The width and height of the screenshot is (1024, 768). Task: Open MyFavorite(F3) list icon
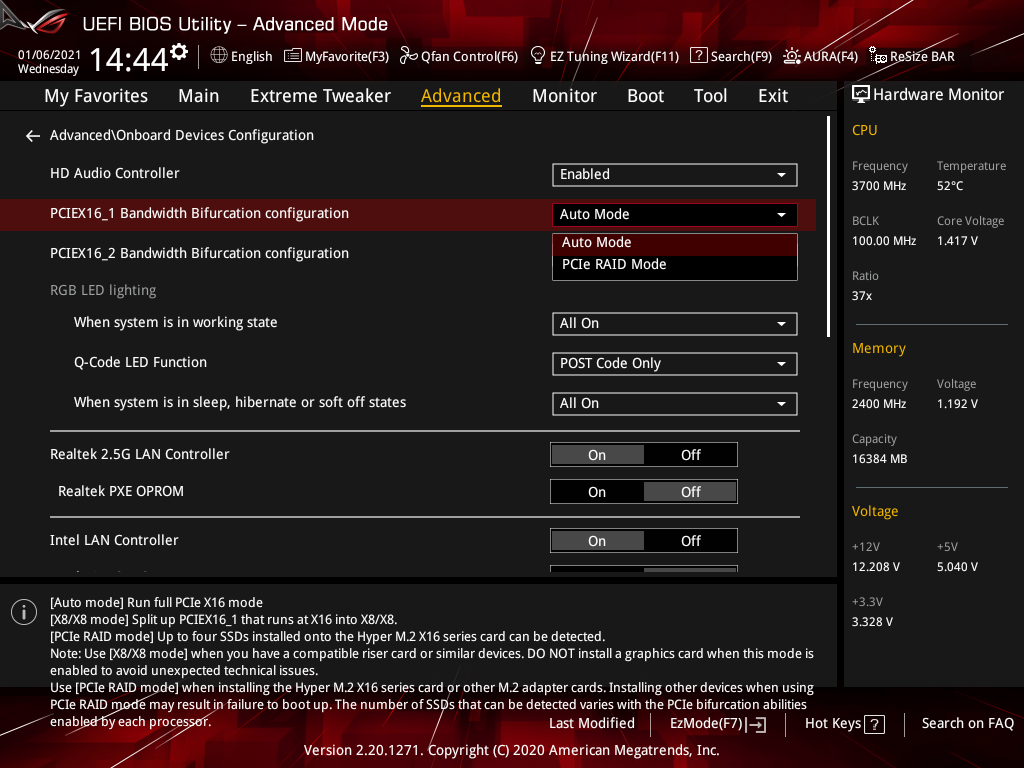point(293,56)
